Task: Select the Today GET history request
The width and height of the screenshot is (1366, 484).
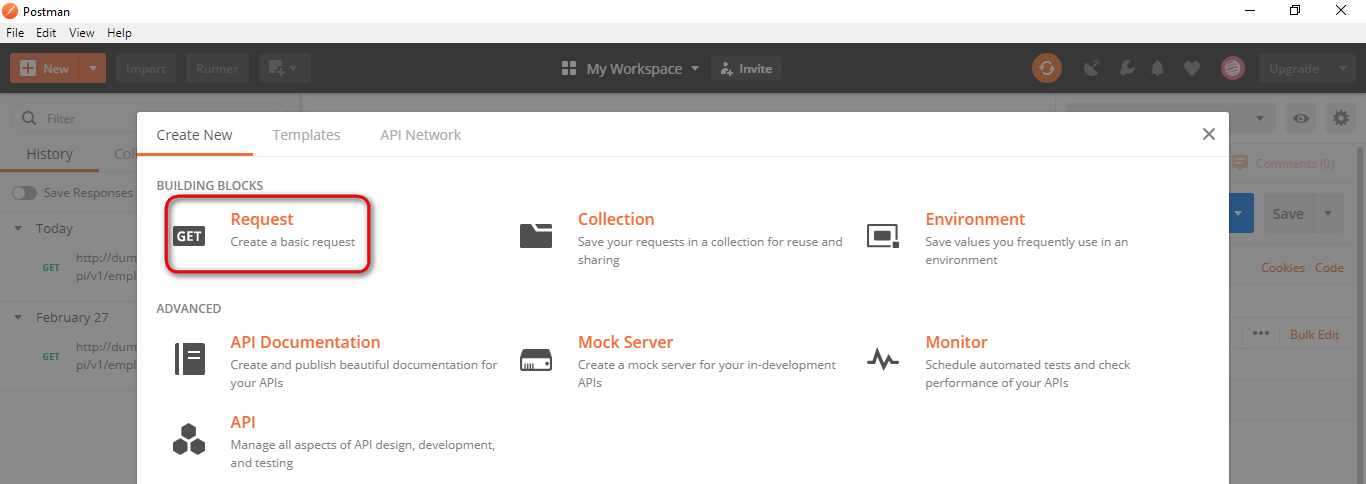Action: click(x=70, y=268)
